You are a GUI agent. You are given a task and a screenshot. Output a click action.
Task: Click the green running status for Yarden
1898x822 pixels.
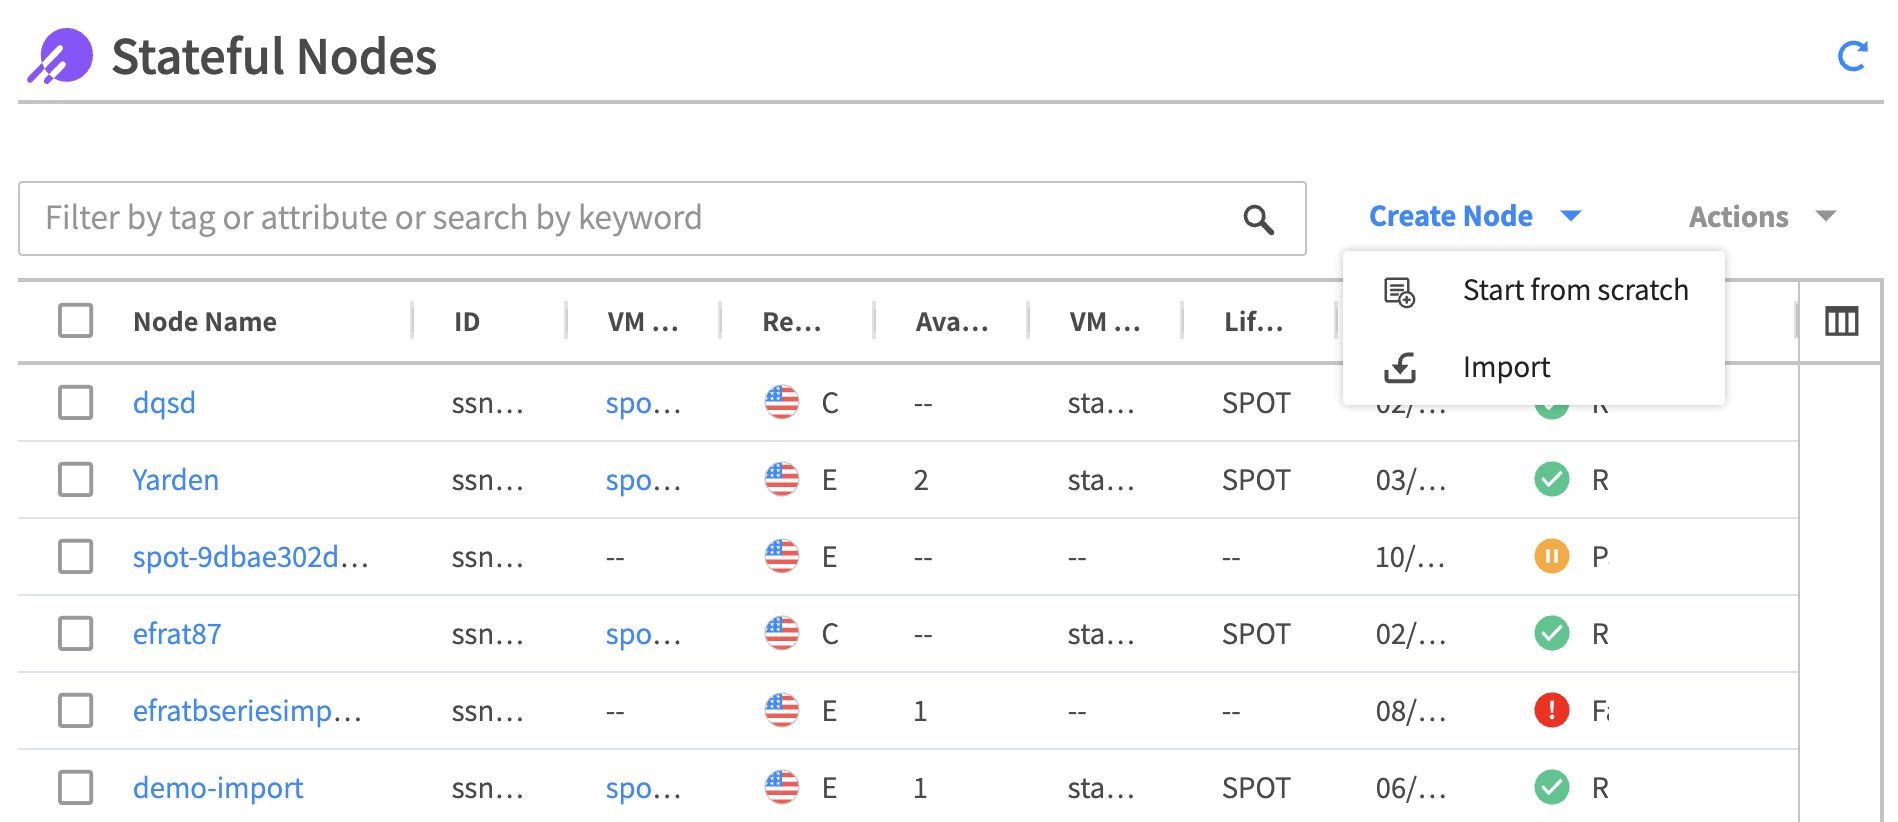point(1551,480)
